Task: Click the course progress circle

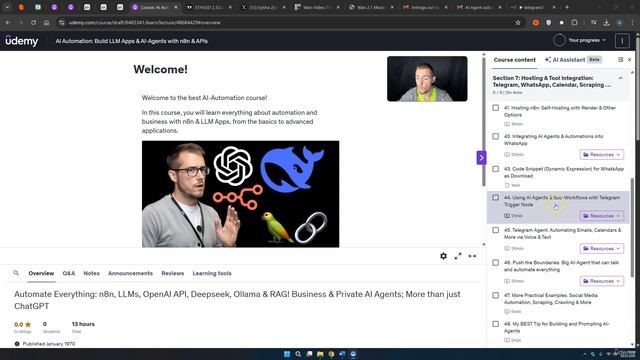Action: [x=559, y=40]
